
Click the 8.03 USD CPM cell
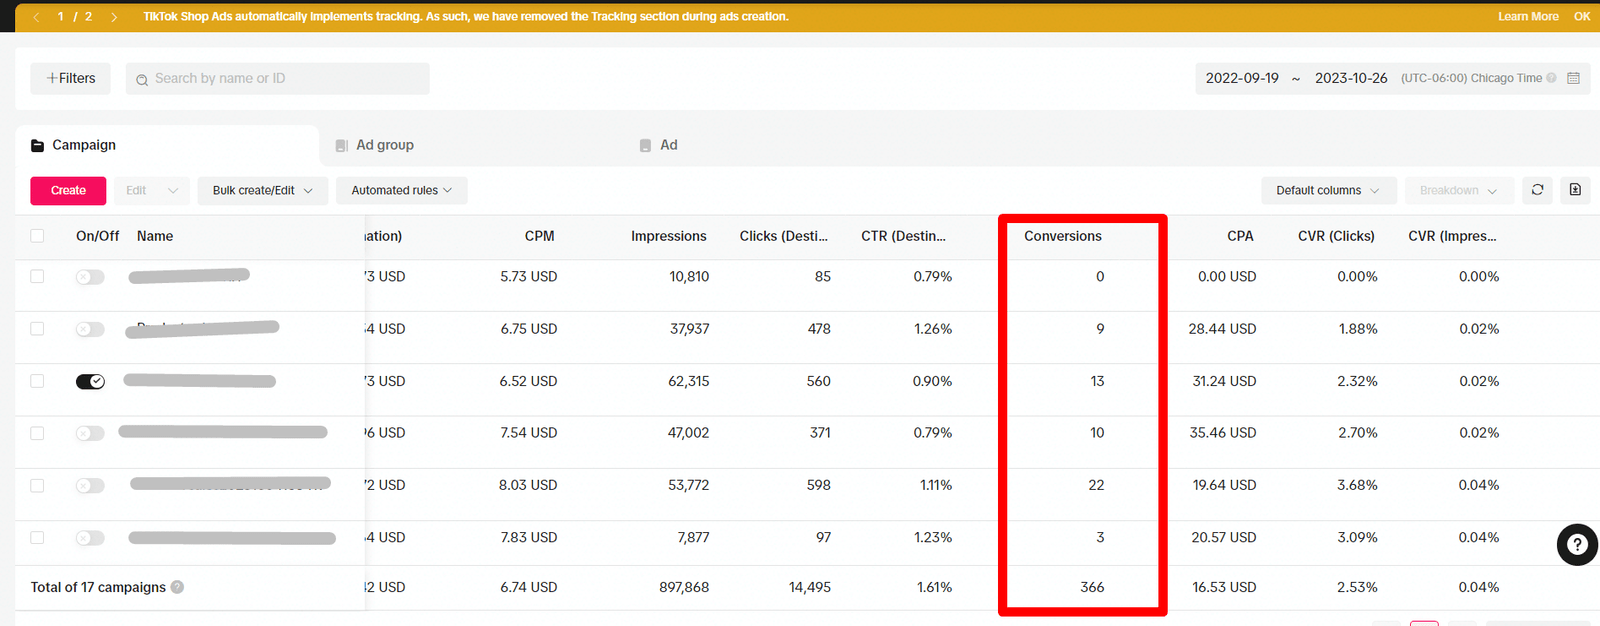[x=528, y=485]
